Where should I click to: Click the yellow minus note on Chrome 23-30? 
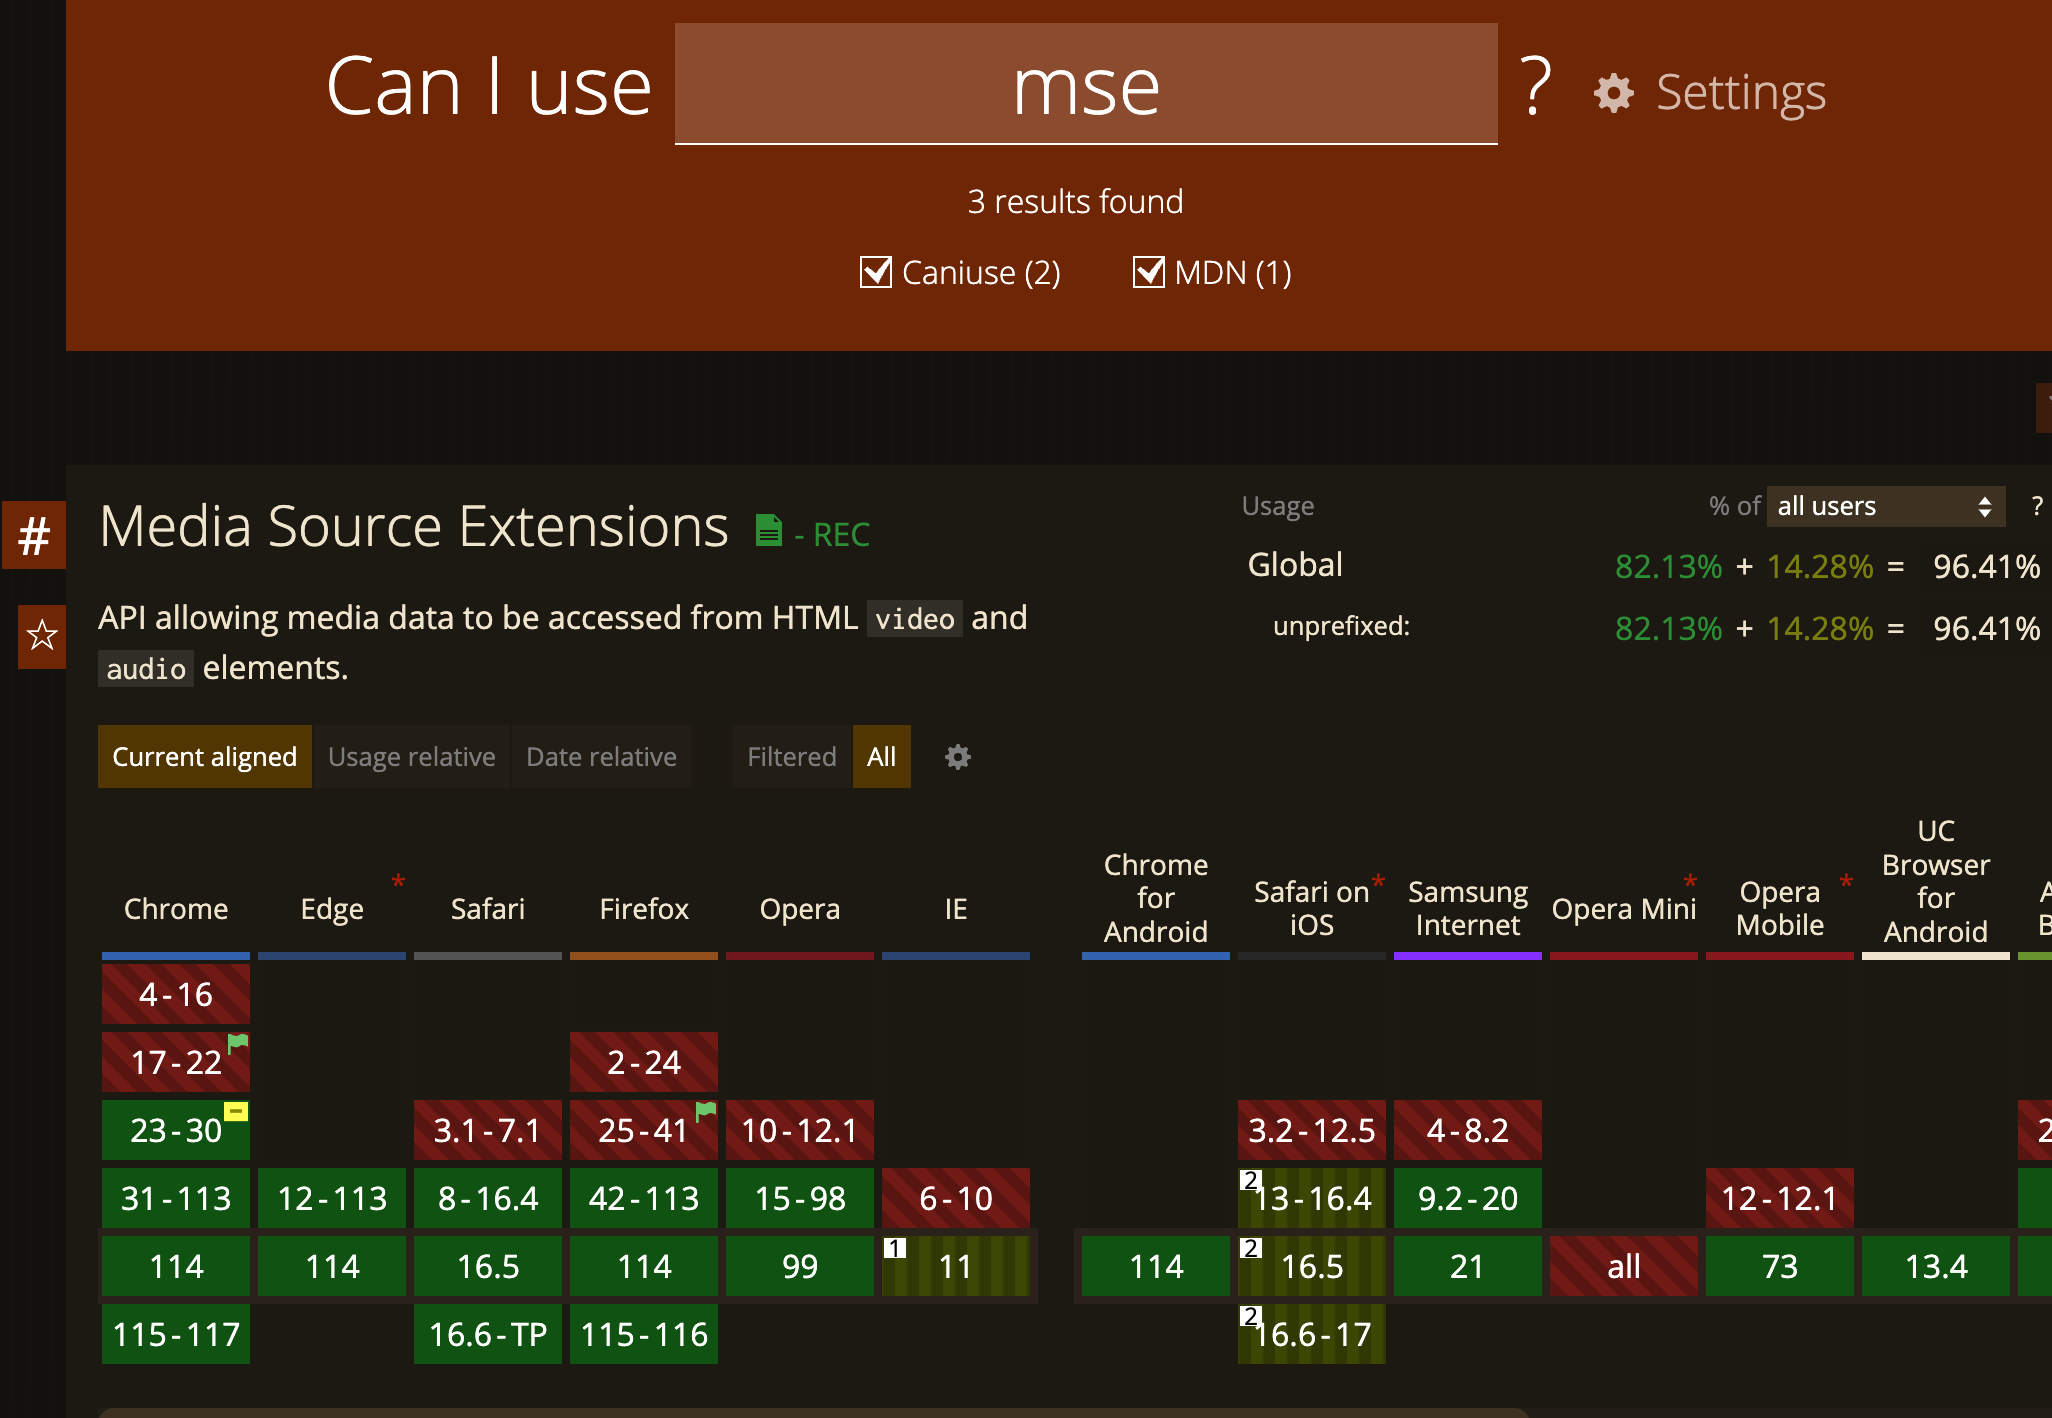tap(236, 1111)
